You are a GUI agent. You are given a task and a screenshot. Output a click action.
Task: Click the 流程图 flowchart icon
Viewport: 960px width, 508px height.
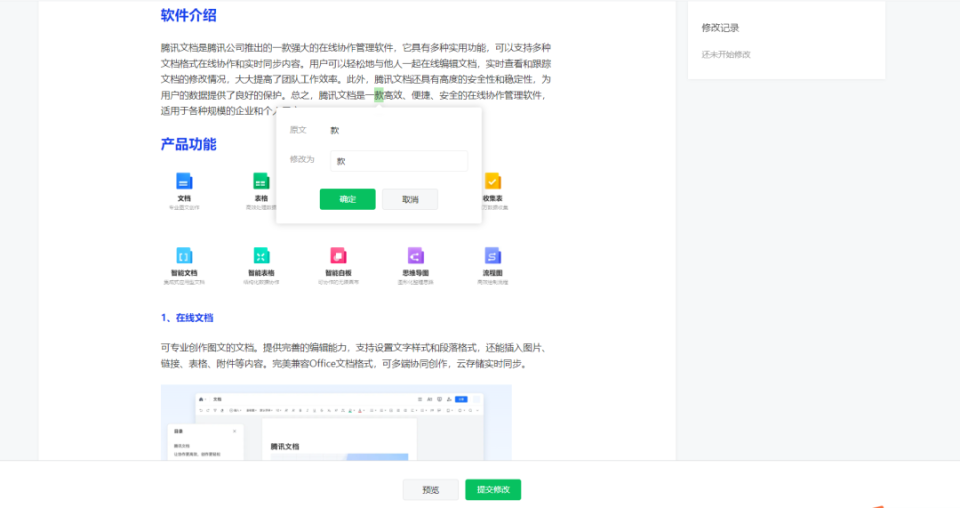pos(493,256)
